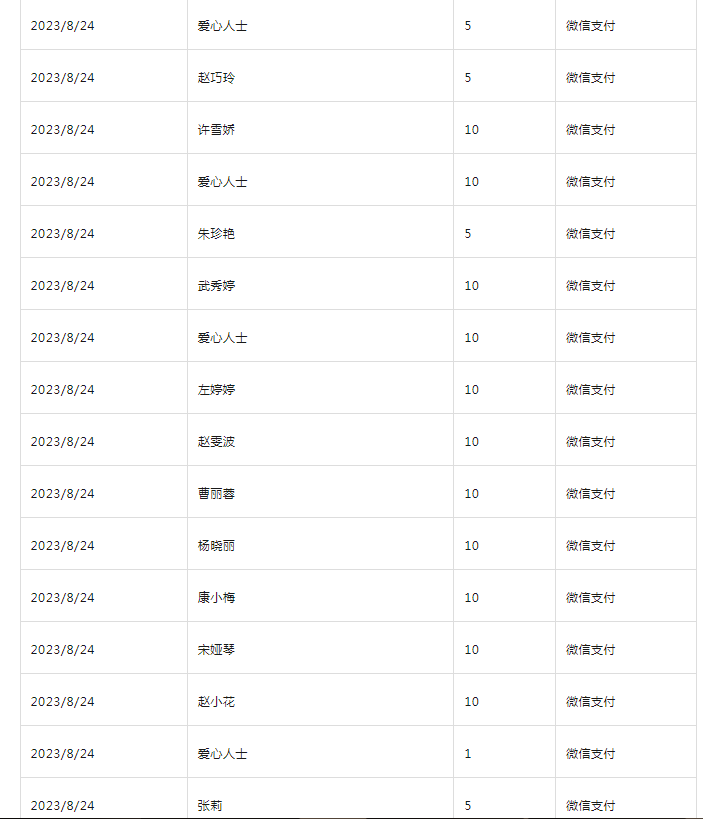Select the donor name 赵巧玲
Screen dimensions: 703x819
tap(216, 78)
